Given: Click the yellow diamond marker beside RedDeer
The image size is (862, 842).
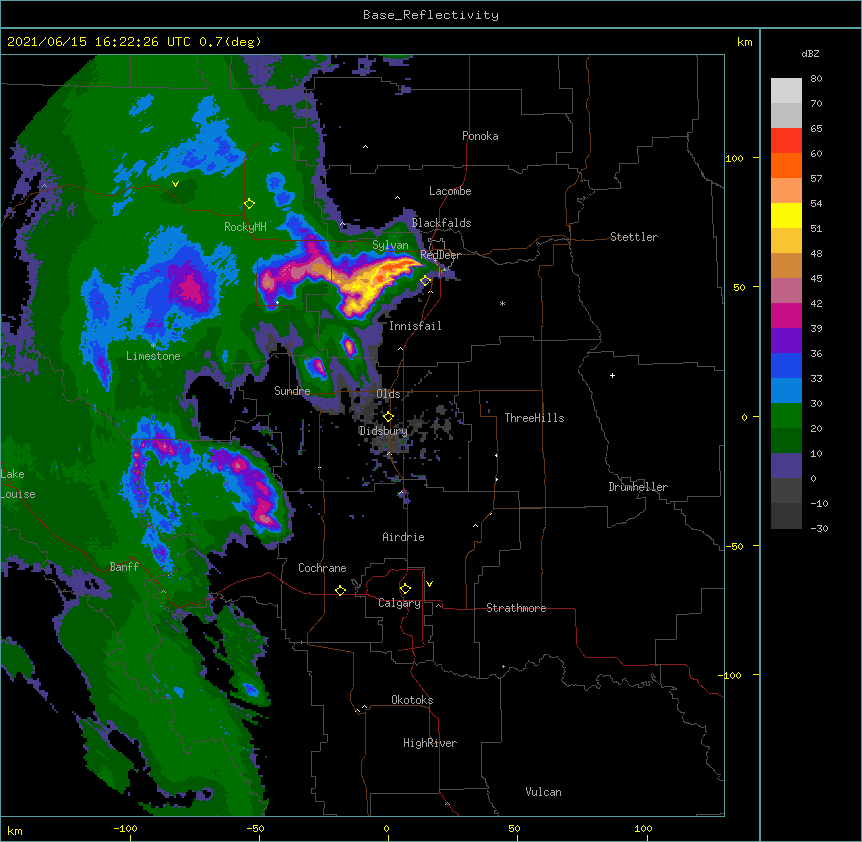Looking at the screenshot, I should [x=426, y=281].
